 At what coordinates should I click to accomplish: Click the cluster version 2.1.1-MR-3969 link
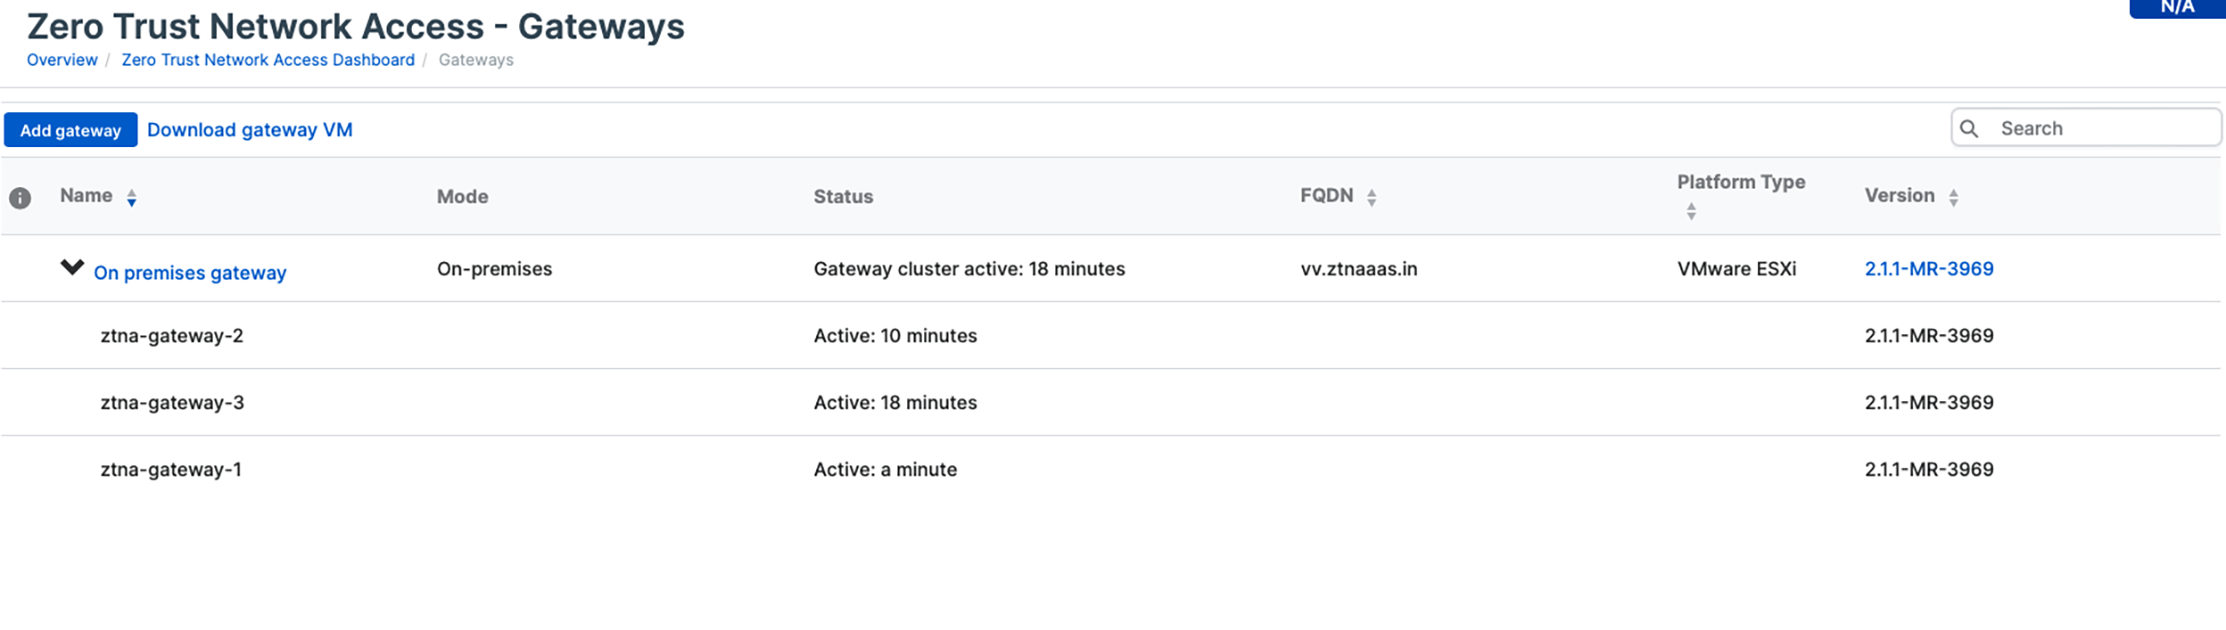click(x=1929, y=269)
